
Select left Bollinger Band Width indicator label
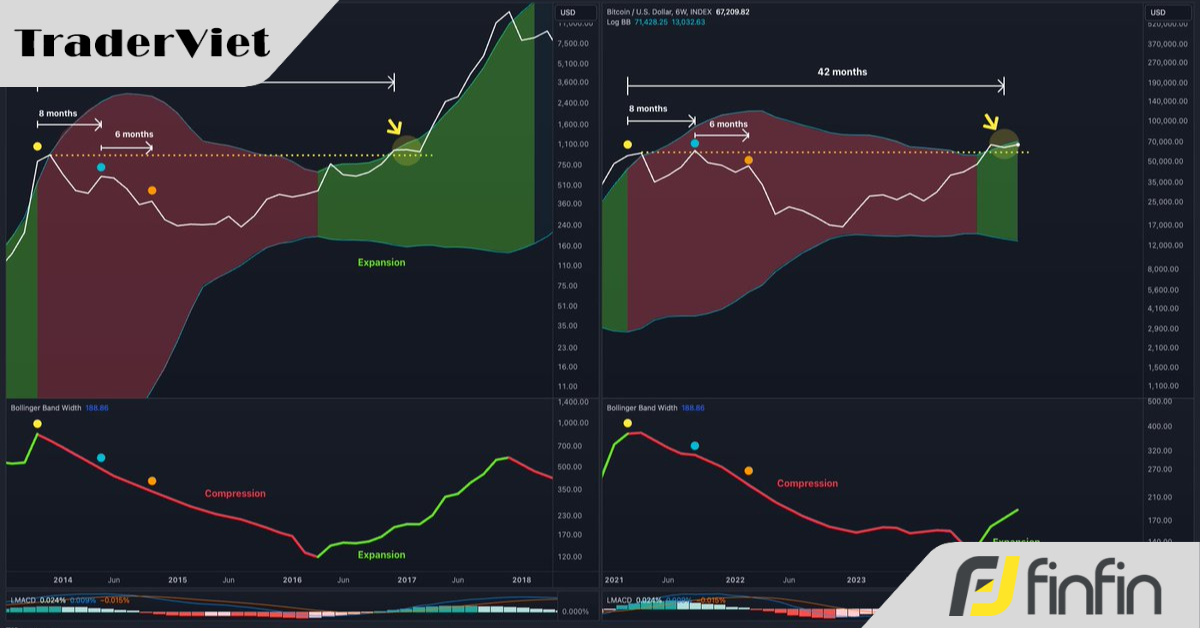[48, 408]
